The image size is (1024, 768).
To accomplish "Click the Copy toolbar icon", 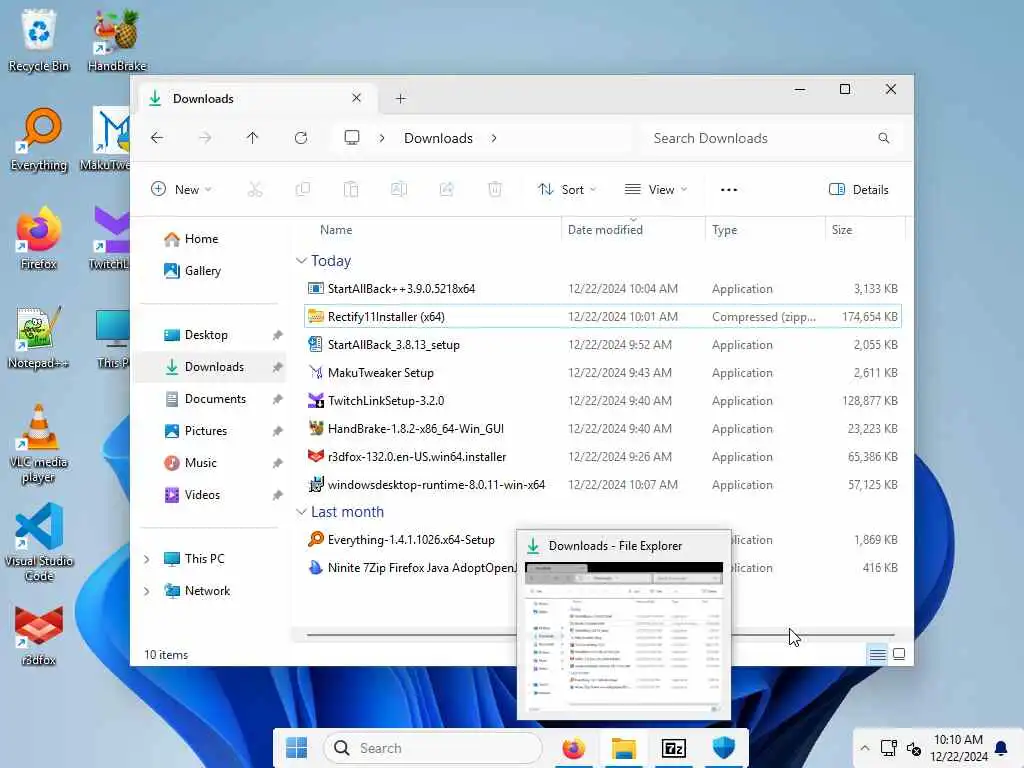I will tap(302, 189).
